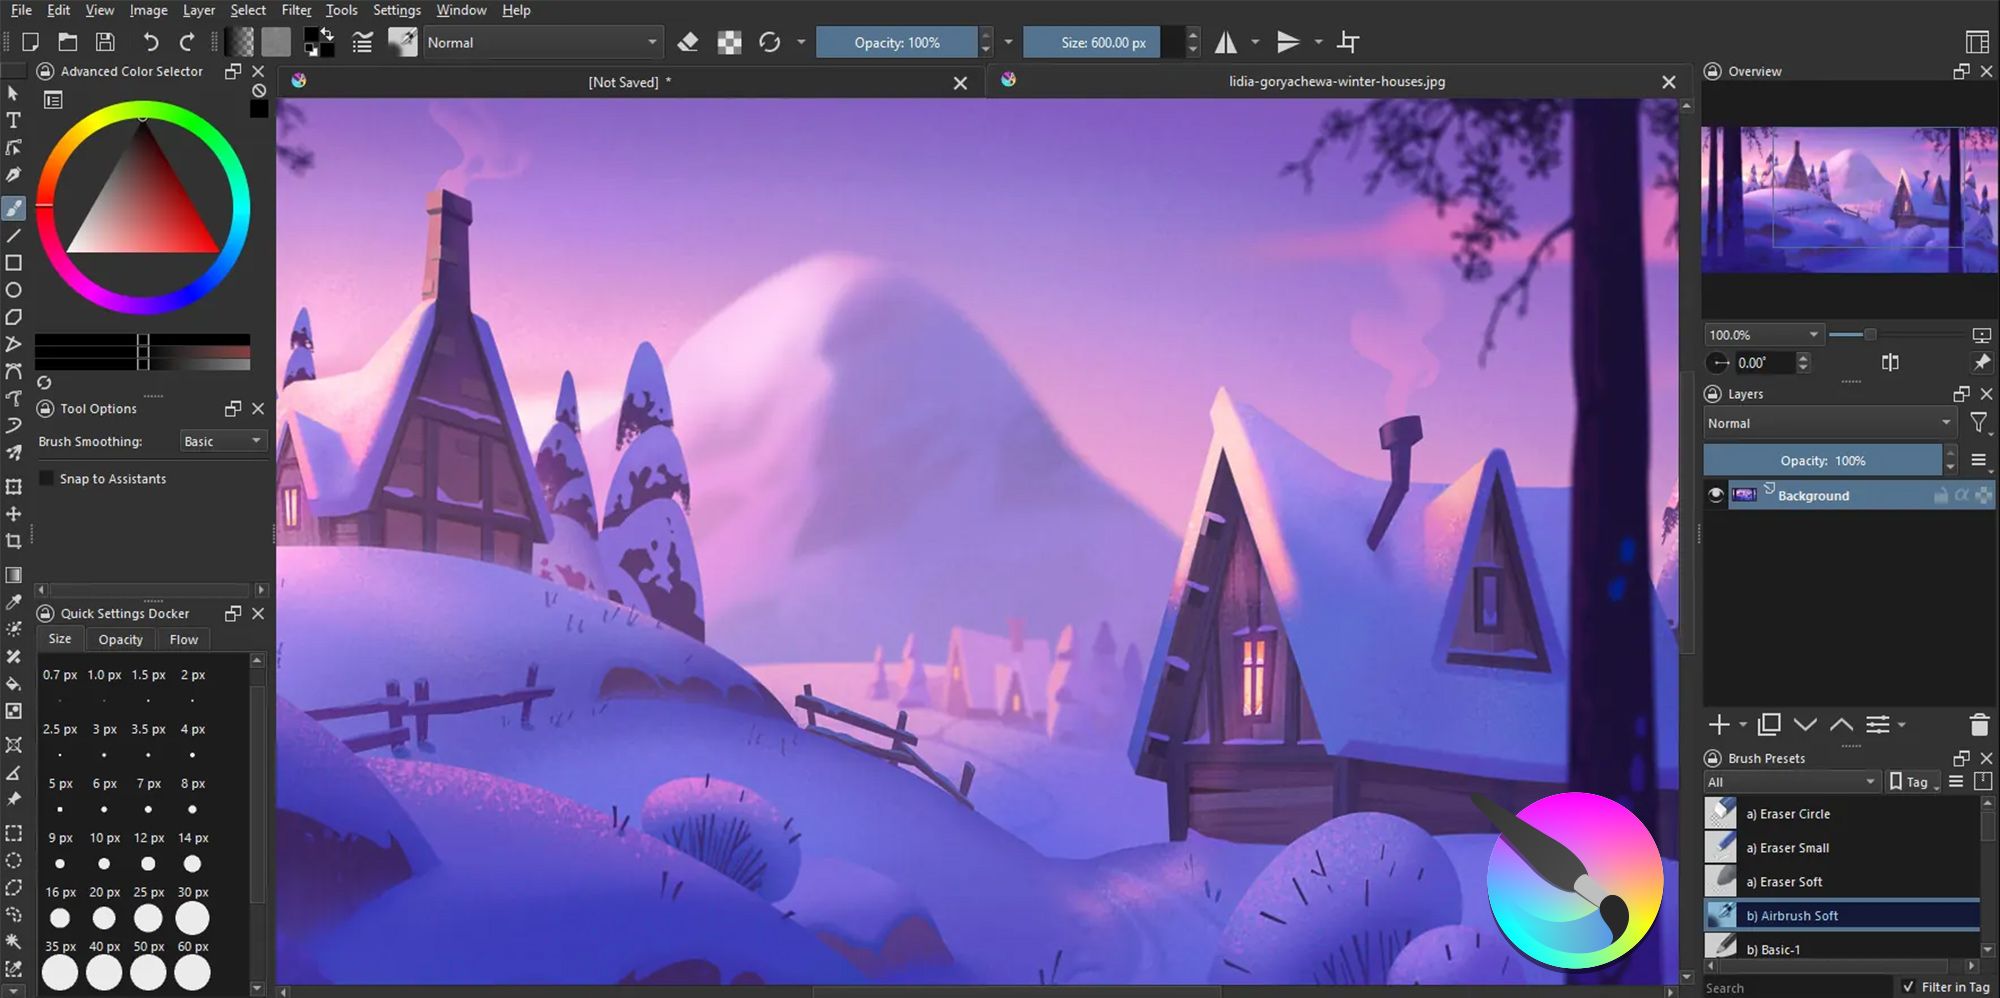Viewport: 2000px width, 998px height.
Task: Switch to the [Not Saved] document tab
Action: point(629,82)
